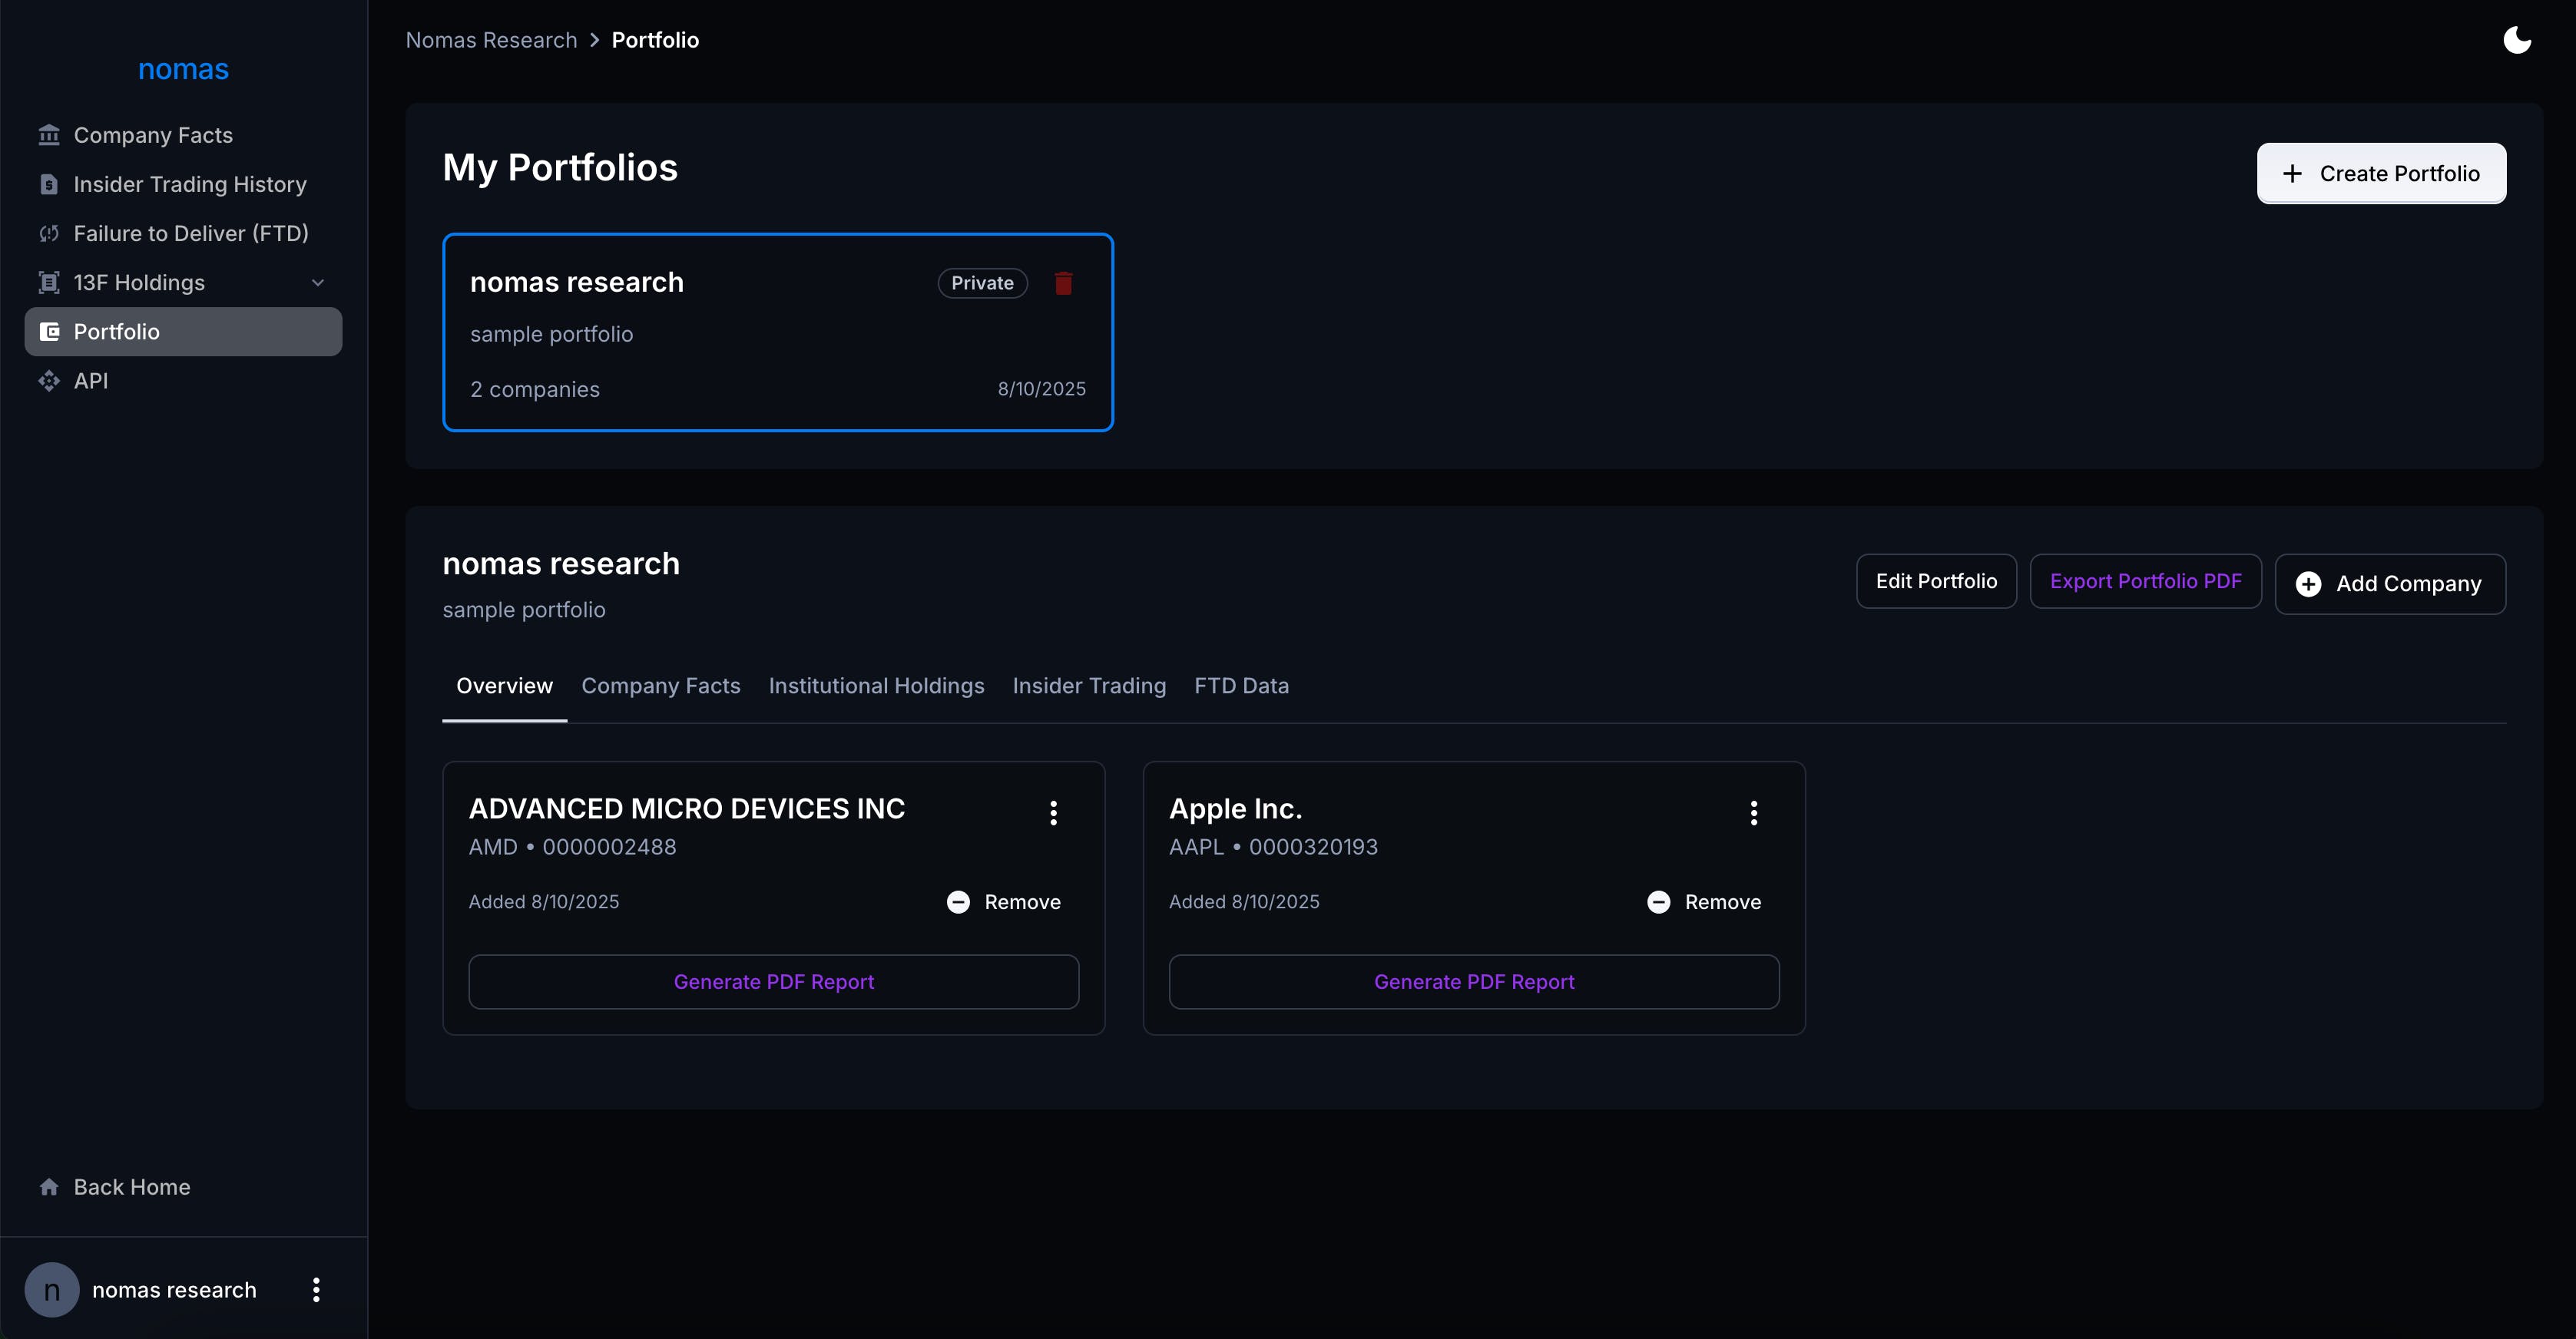The width and height of the screenshot is (2576, 1339).
Task: Remove Apple Inc. from portfolio
Action: tap(1704, 902)
